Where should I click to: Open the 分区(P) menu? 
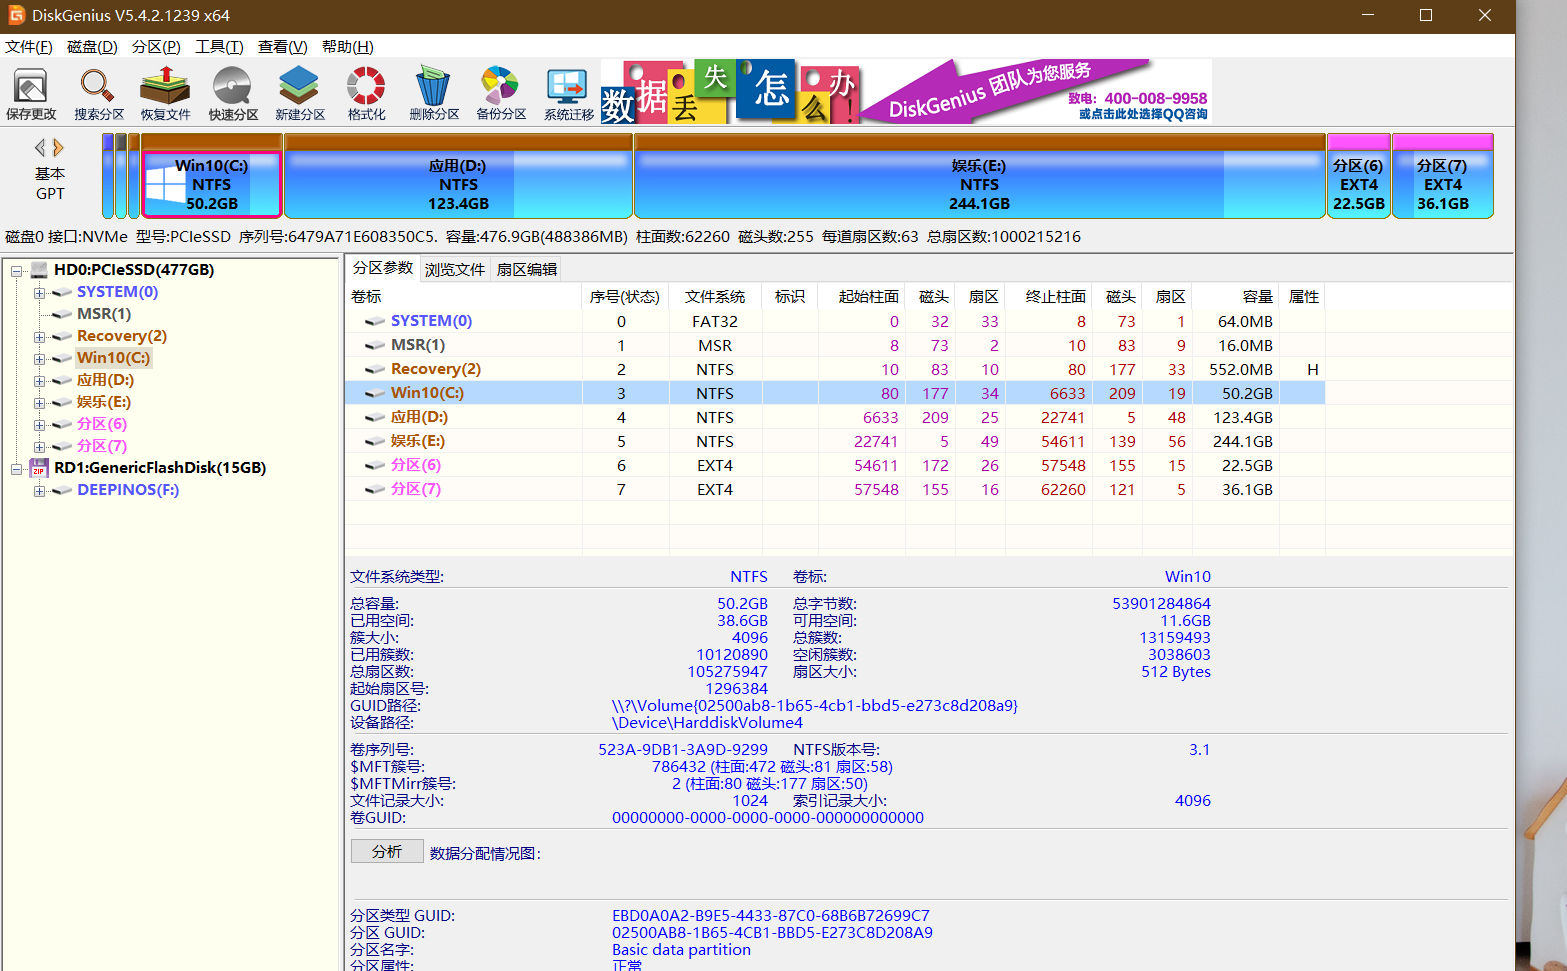156,47
